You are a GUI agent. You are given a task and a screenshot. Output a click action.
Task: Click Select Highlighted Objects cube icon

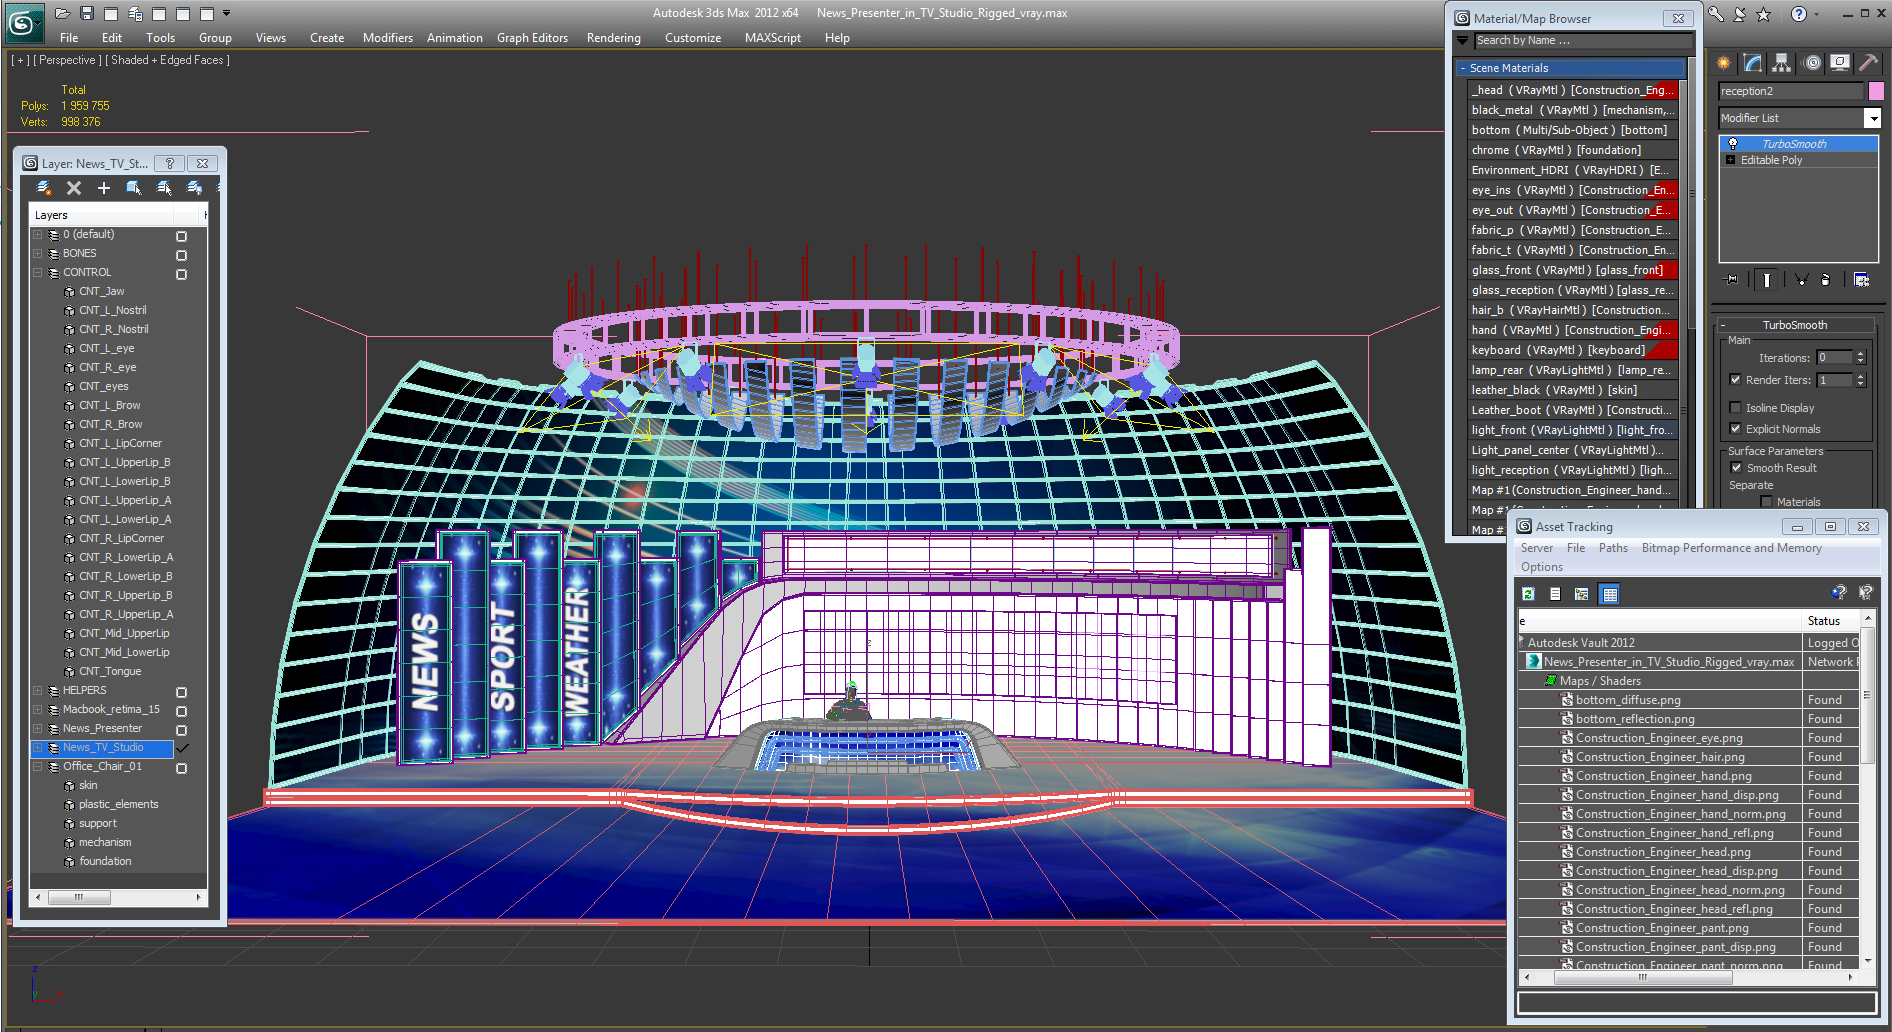[x=133, y=188]
